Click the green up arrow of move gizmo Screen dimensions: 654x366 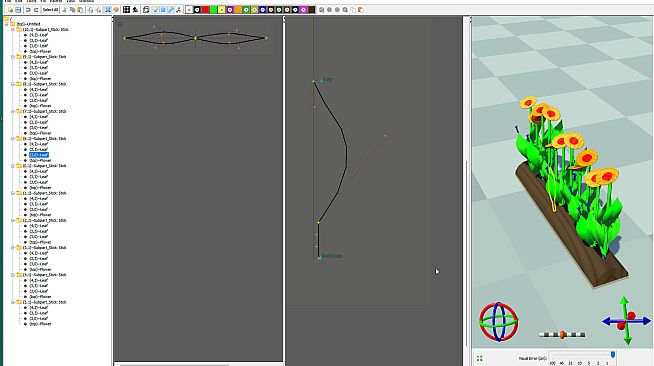[x=624, y=303]
